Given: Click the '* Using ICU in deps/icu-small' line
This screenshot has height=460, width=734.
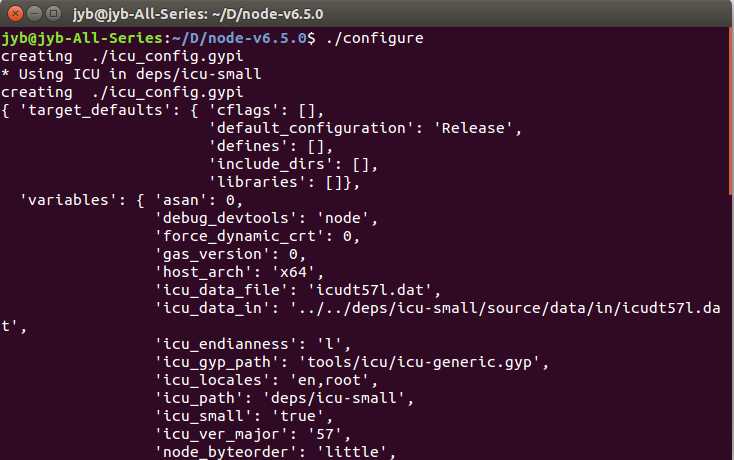Looking at the screenshot, I should click(x=131, y=74).
